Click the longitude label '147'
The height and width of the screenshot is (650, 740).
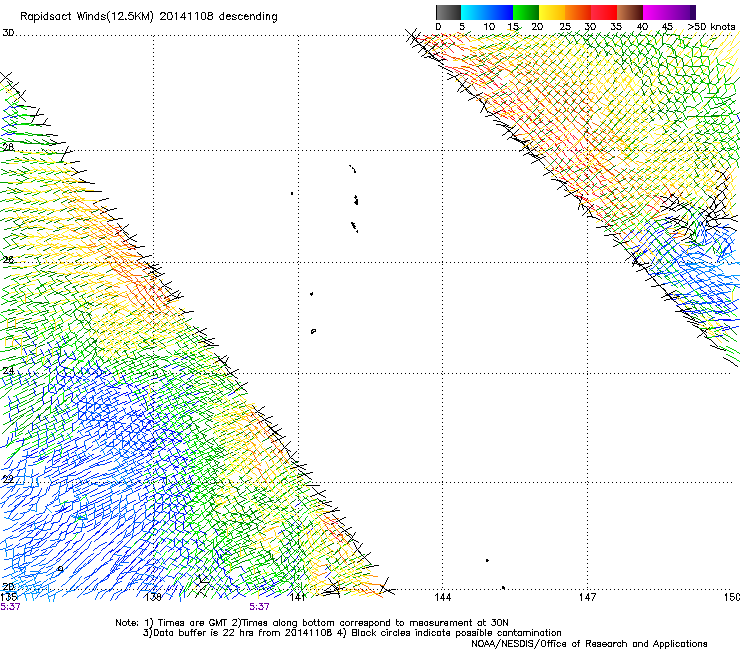click(587, 598)
